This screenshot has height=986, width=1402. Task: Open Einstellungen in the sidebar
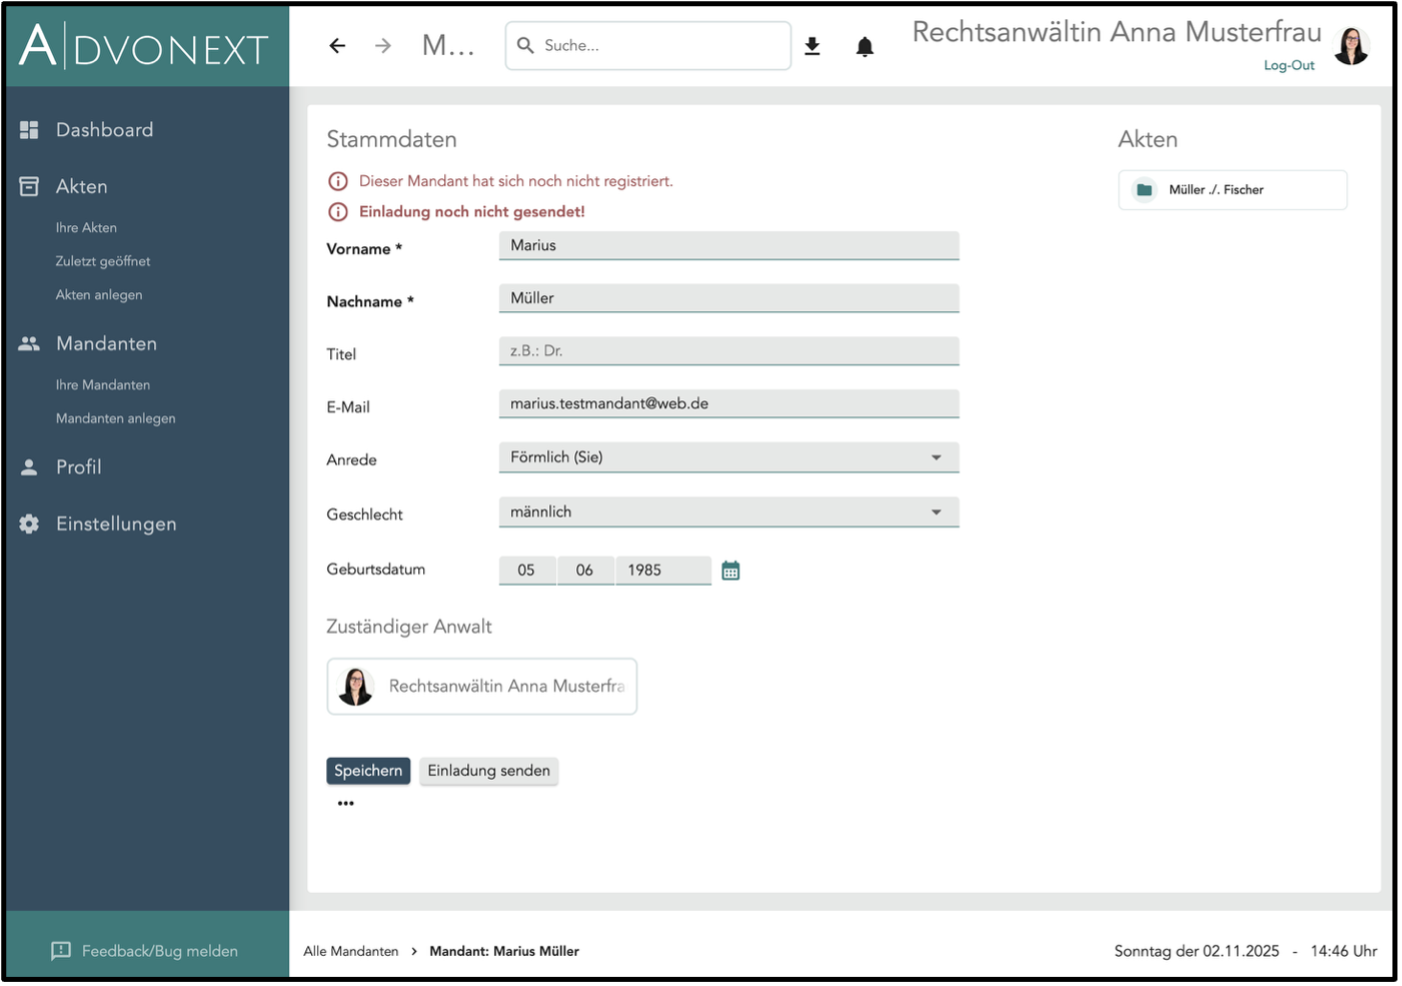click(116, 524)
